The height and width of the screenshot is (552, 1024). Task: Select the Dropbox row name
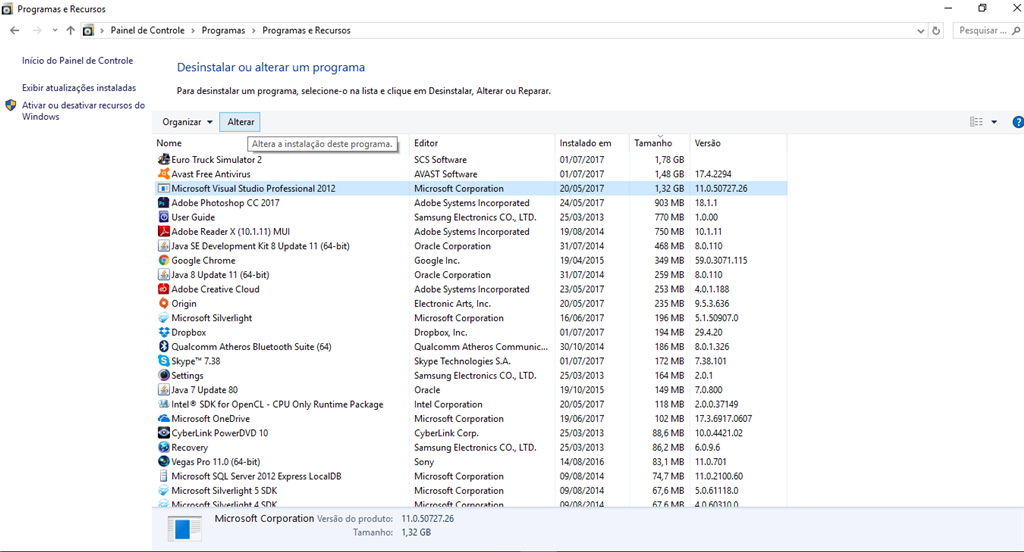point(189,332)
